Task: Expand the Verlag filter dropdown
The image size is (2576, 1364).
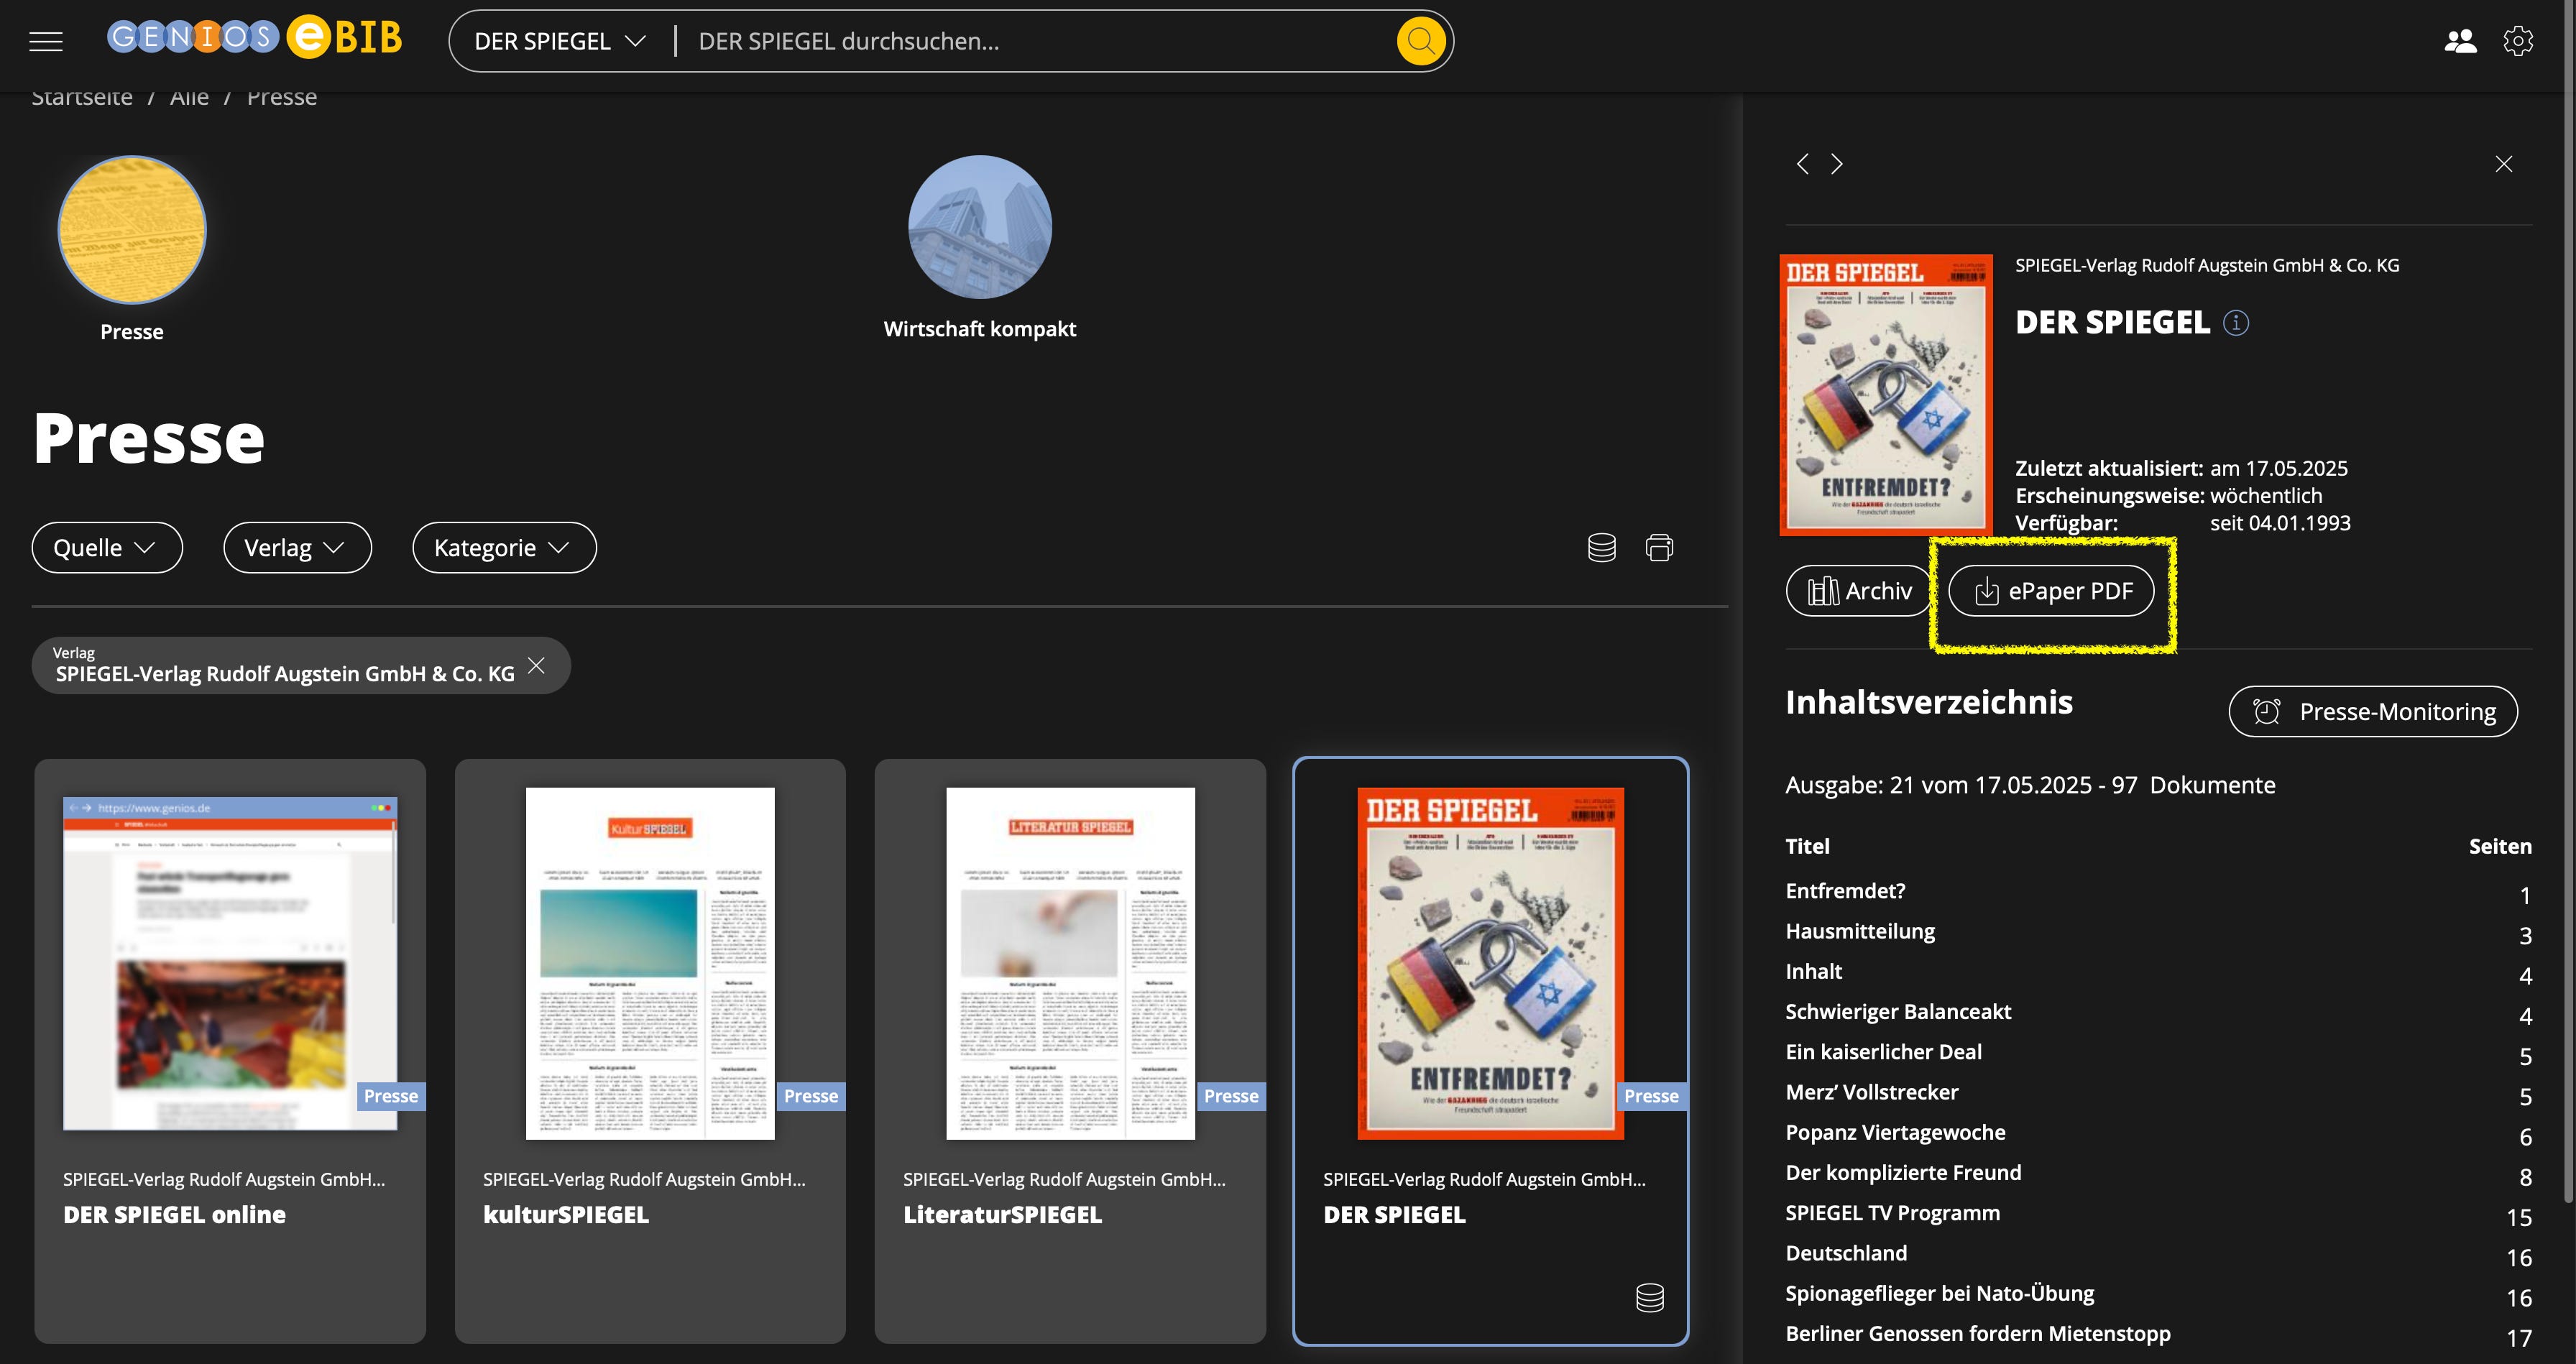Action: click(x=297, y=547)
